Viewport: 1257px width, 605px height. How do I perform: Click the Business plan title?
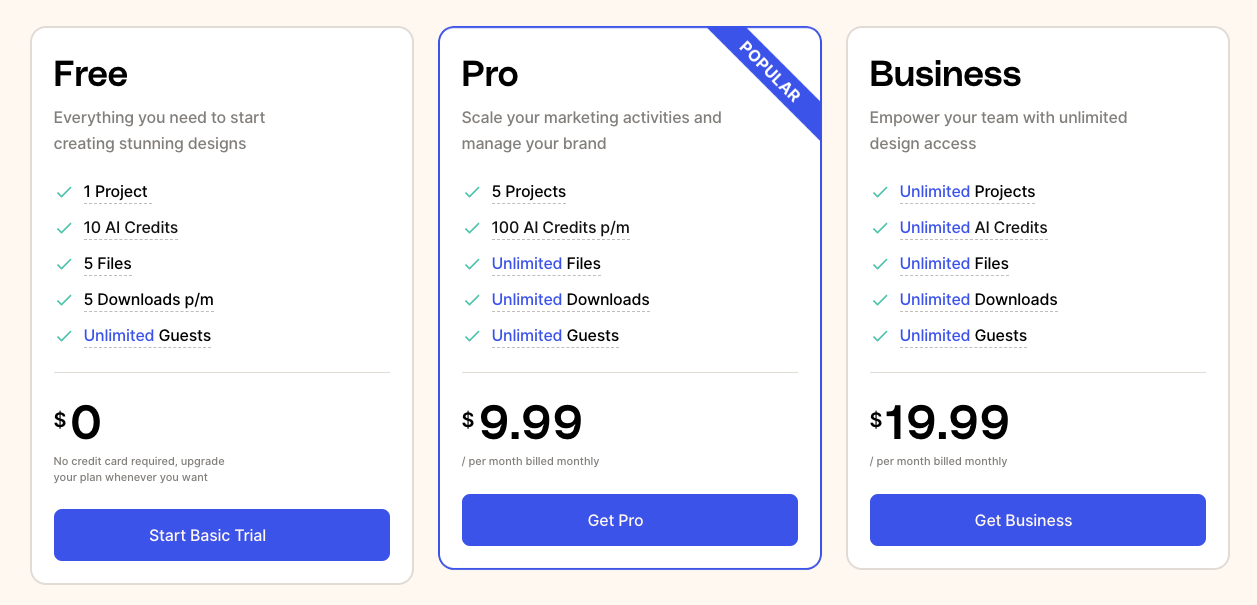point(945,74)
